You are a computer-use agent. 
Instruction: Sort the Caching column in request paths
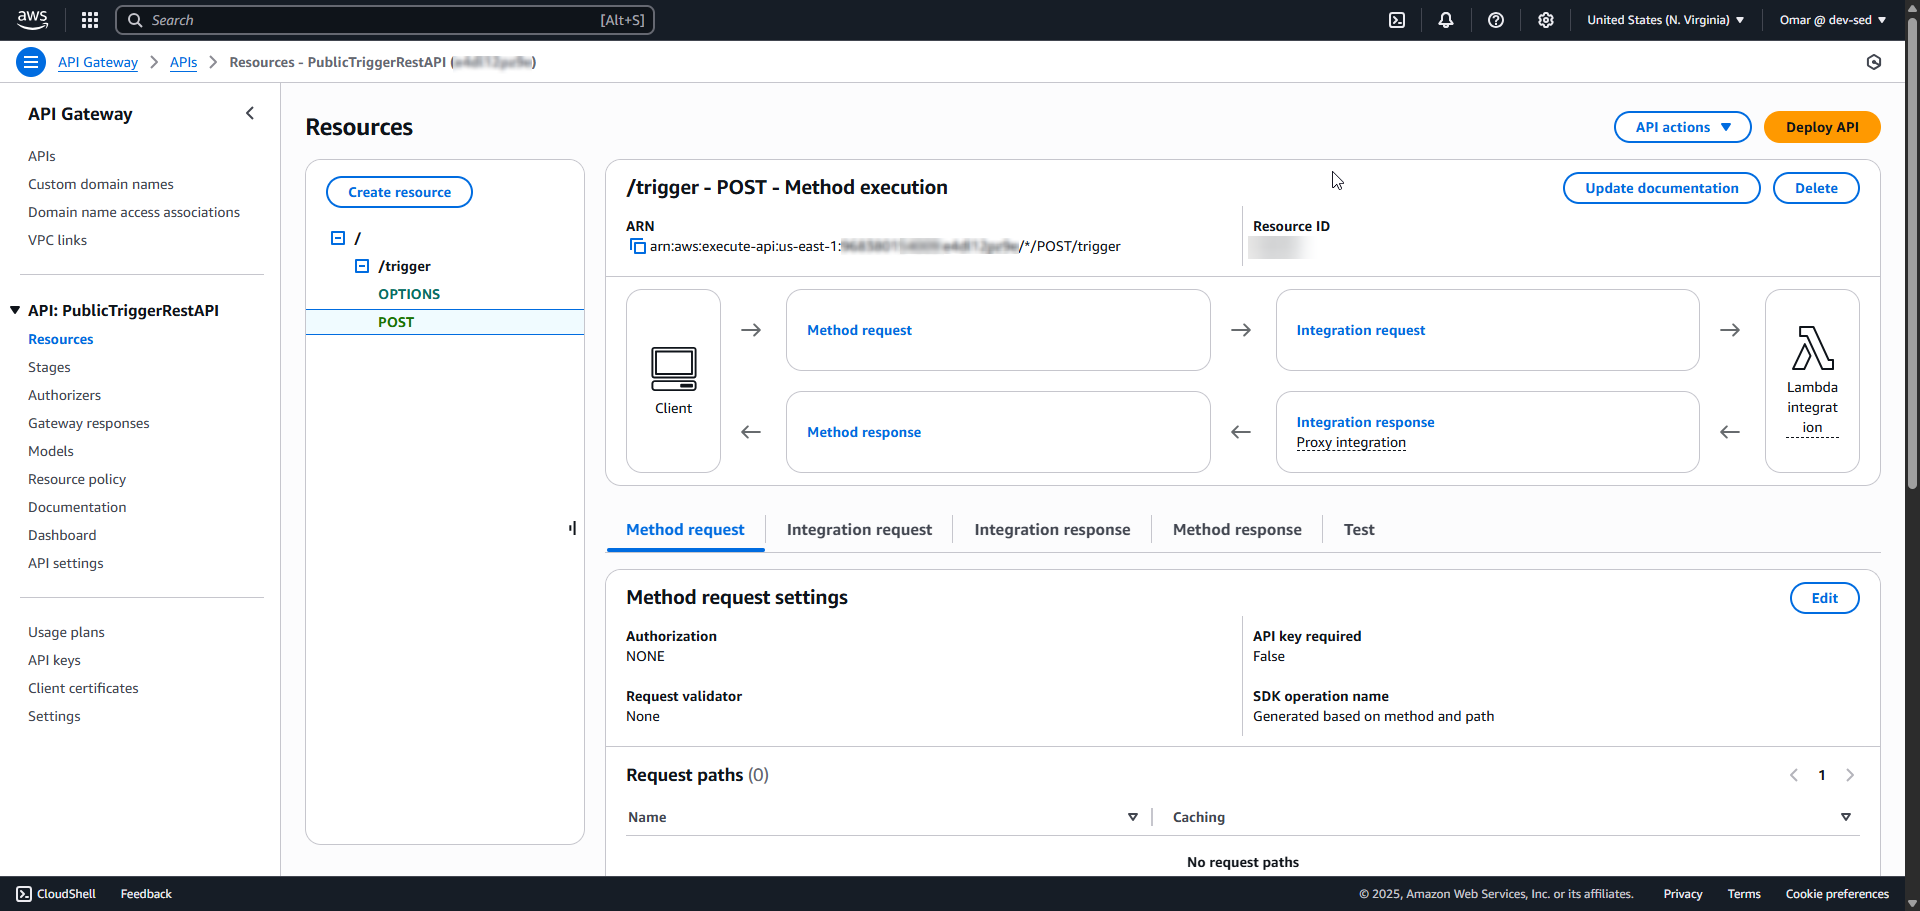(x=1846, y=817)
